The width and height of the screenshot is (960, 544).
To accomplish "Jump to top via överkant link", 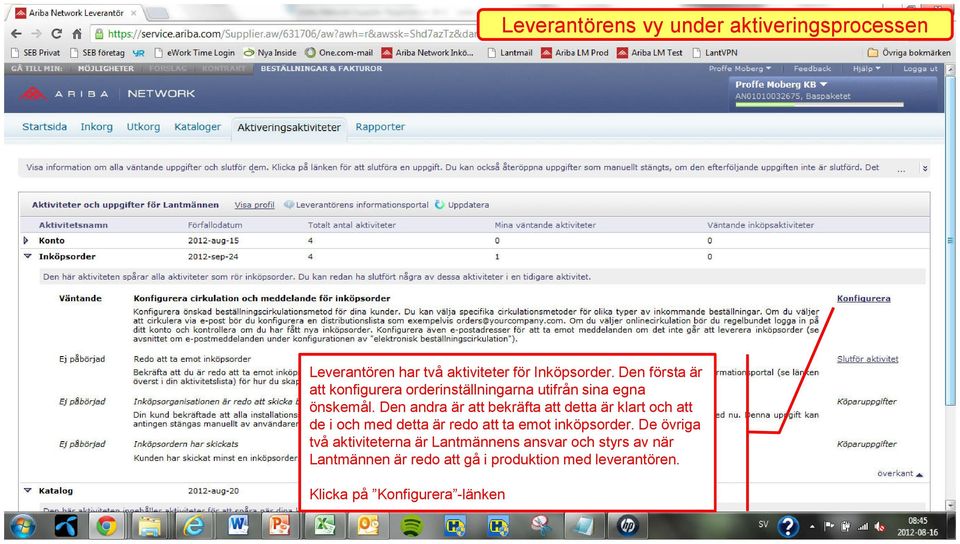I will pyautogui.click(x=899, y=474).
